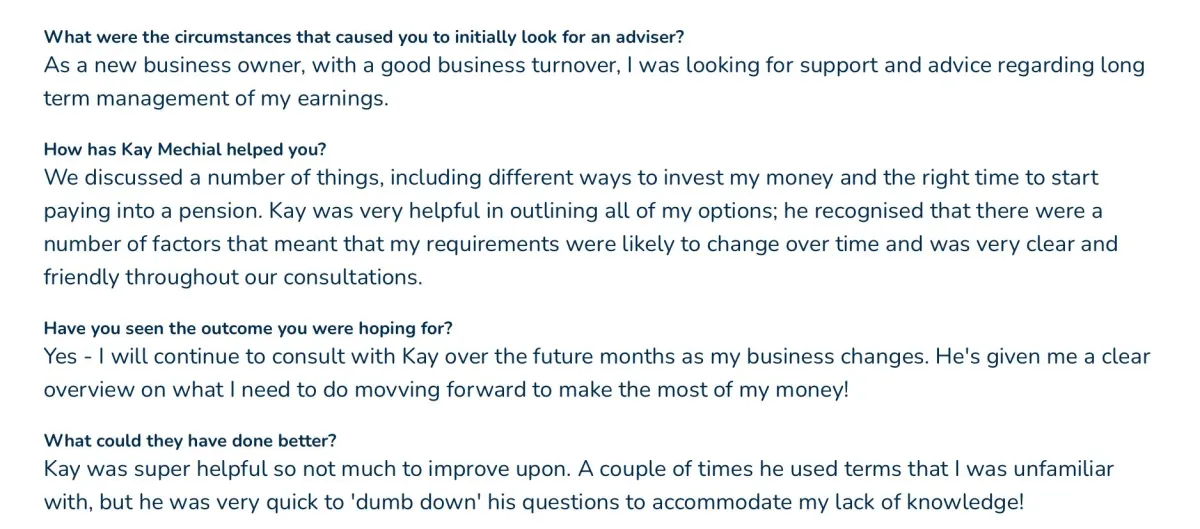Click the 'What were the circumstances' question heading

pos(364,37)
